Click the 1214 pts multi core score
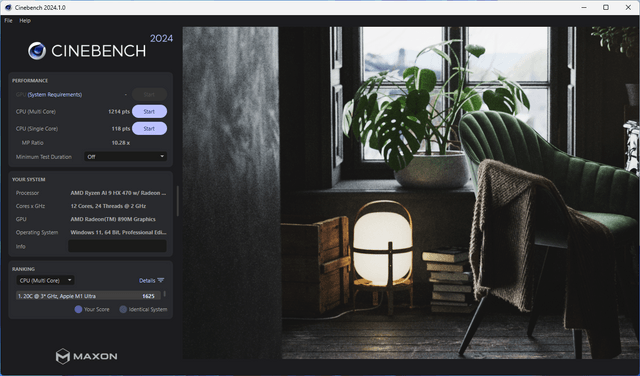Screen dimensions: 640x376 (119, 111)
